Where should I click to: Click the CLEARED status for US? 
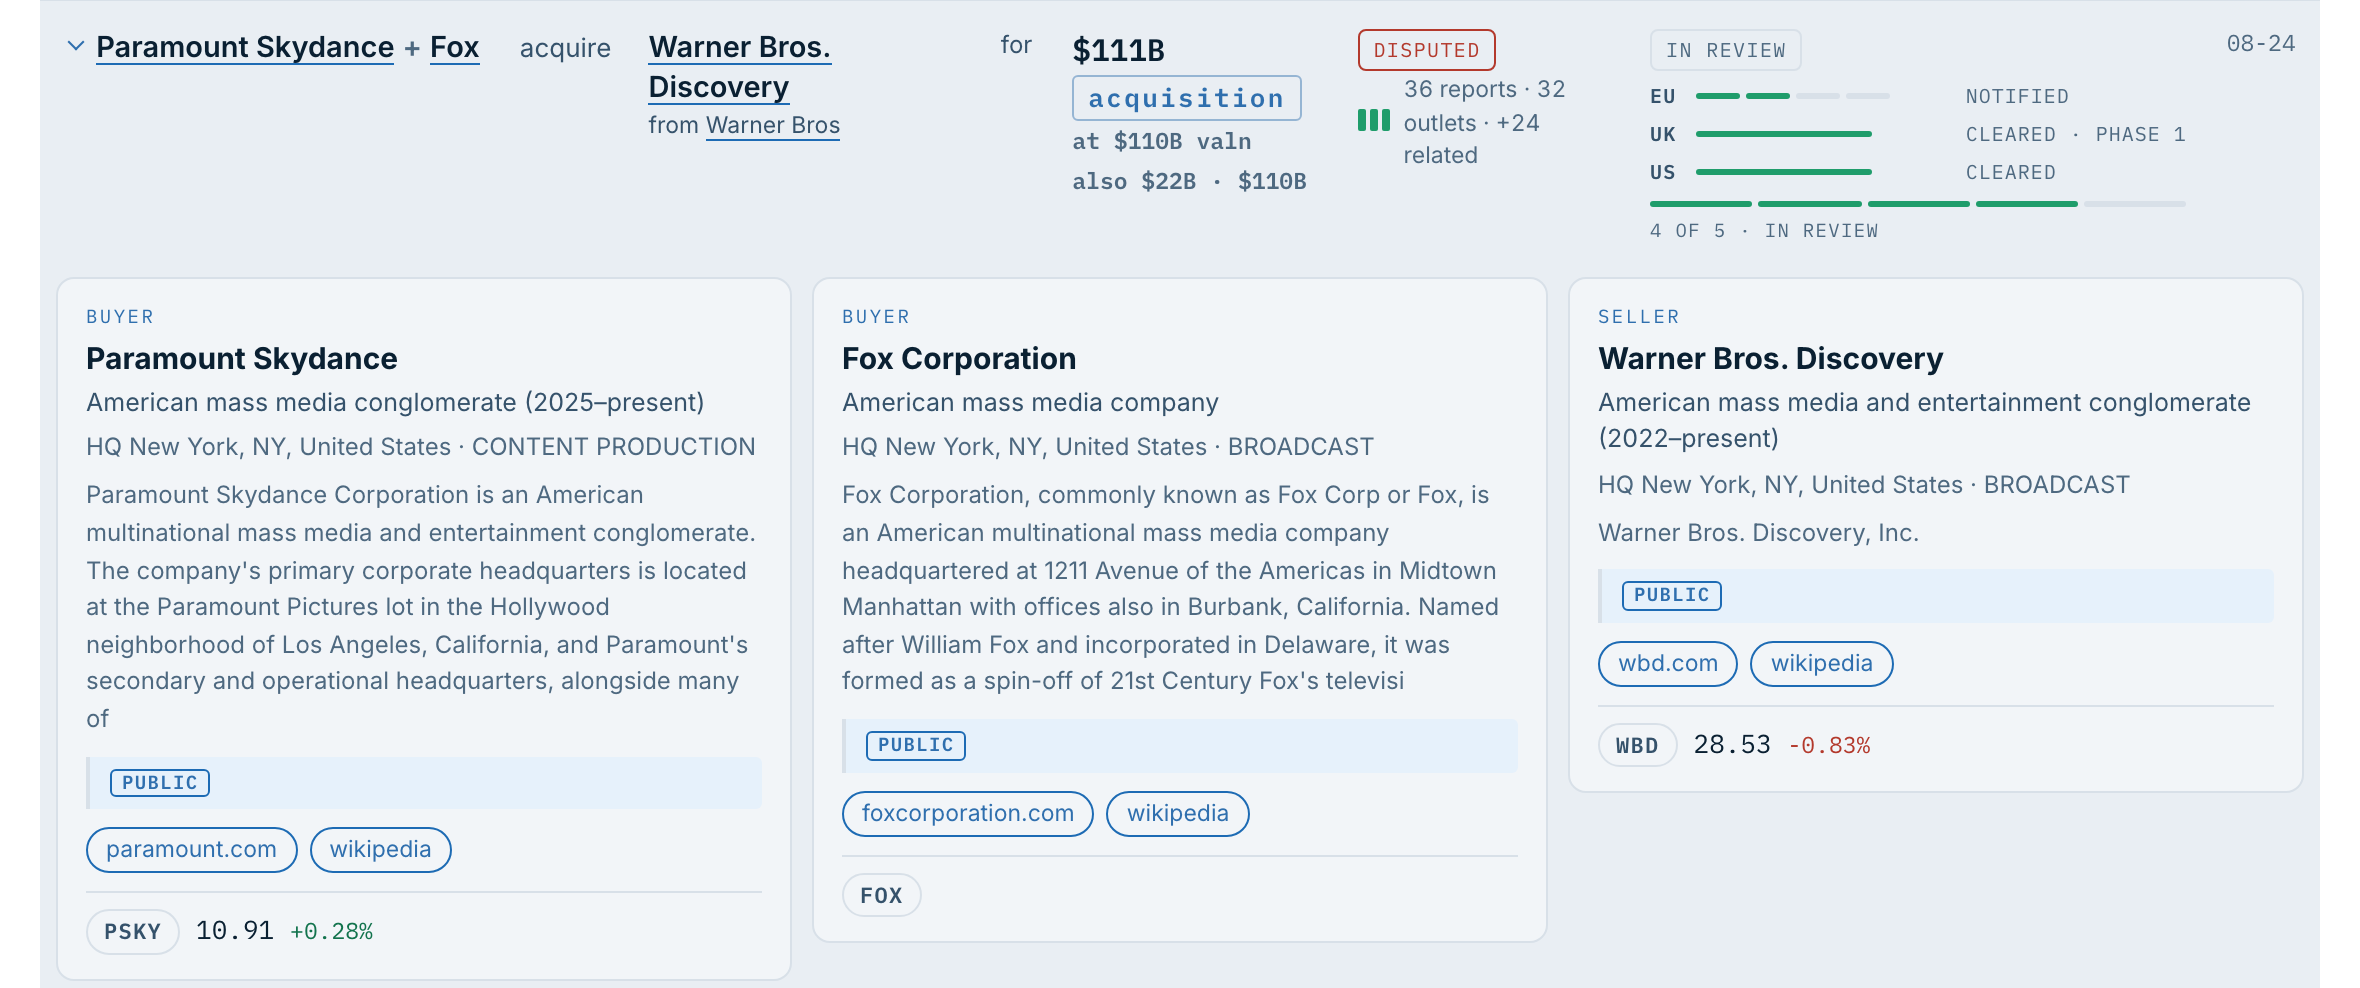(2010, 173)
